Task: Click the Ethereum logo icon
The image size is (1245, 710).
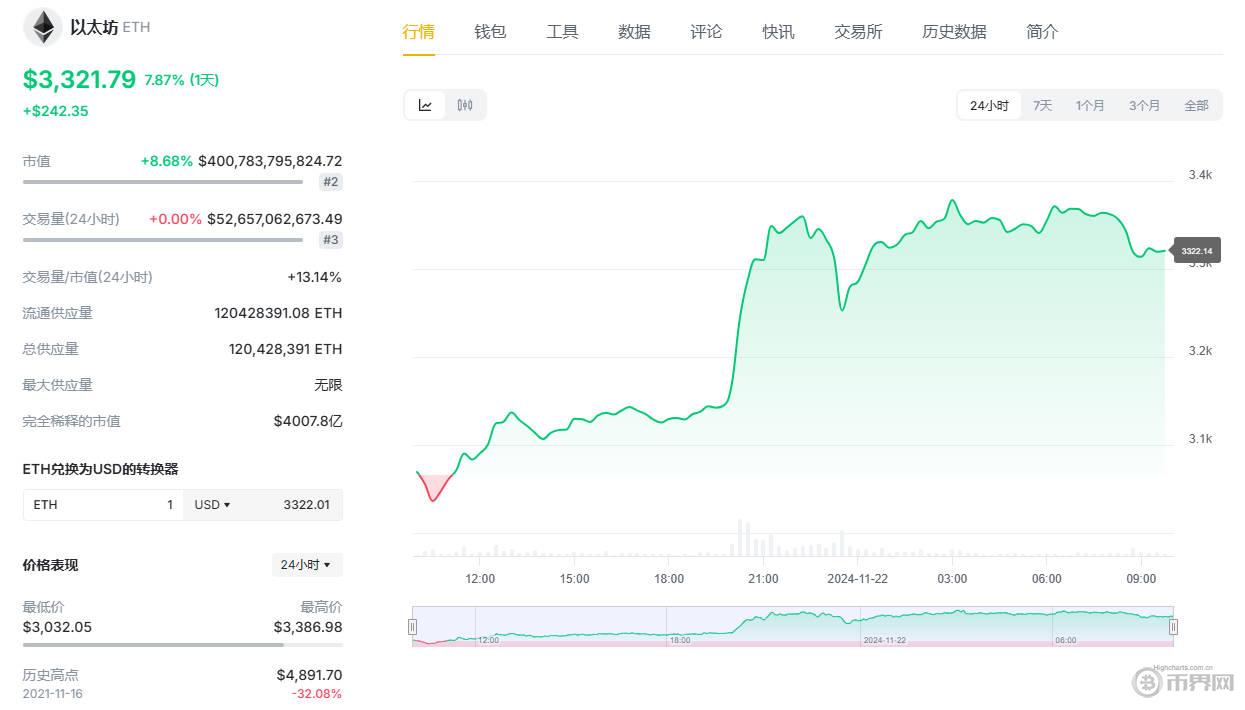Action: tap(43, 27)
